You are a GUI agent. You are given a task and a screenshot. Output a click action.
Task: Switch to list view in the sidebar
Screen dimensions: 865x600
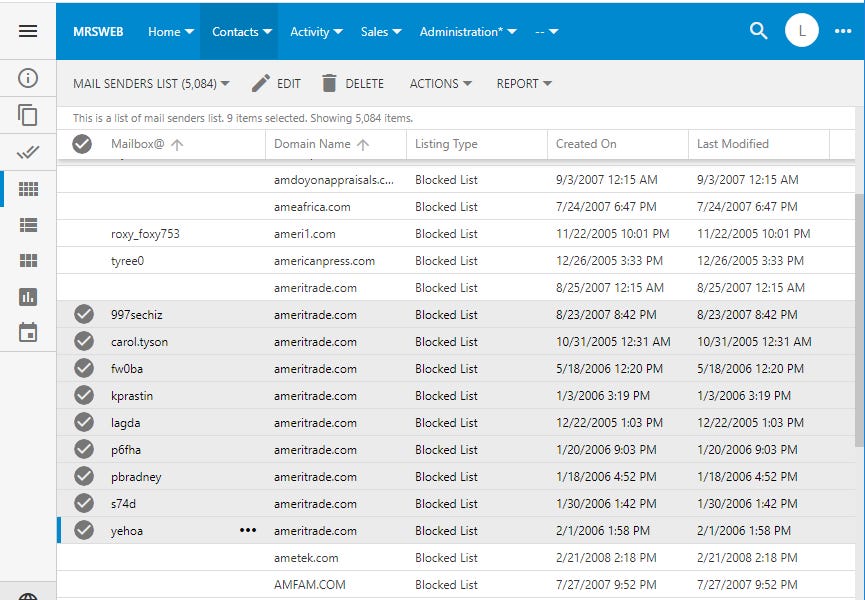28,226
